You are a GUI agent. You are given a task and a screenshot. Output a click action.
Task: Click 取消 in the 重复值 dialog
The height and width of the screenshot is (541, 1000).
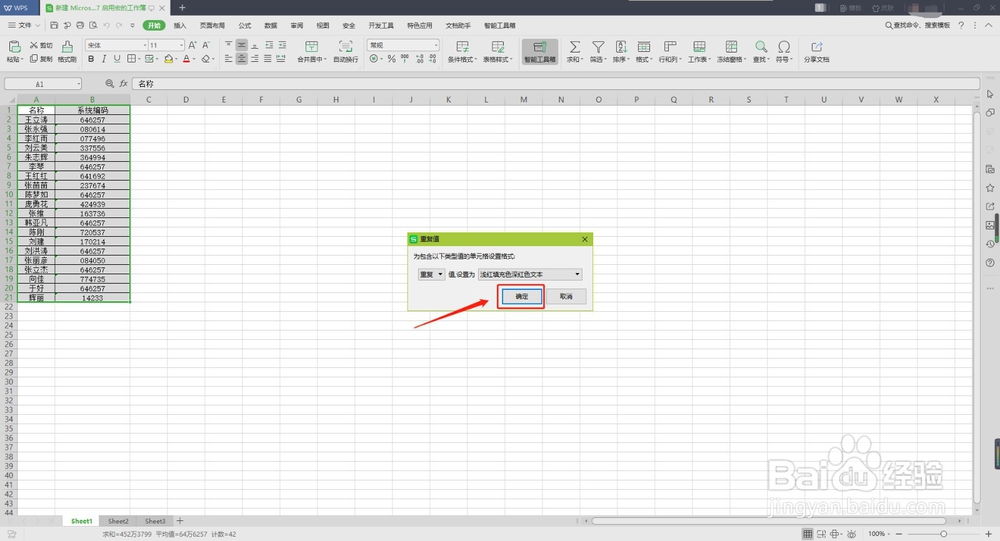(566, 297)
